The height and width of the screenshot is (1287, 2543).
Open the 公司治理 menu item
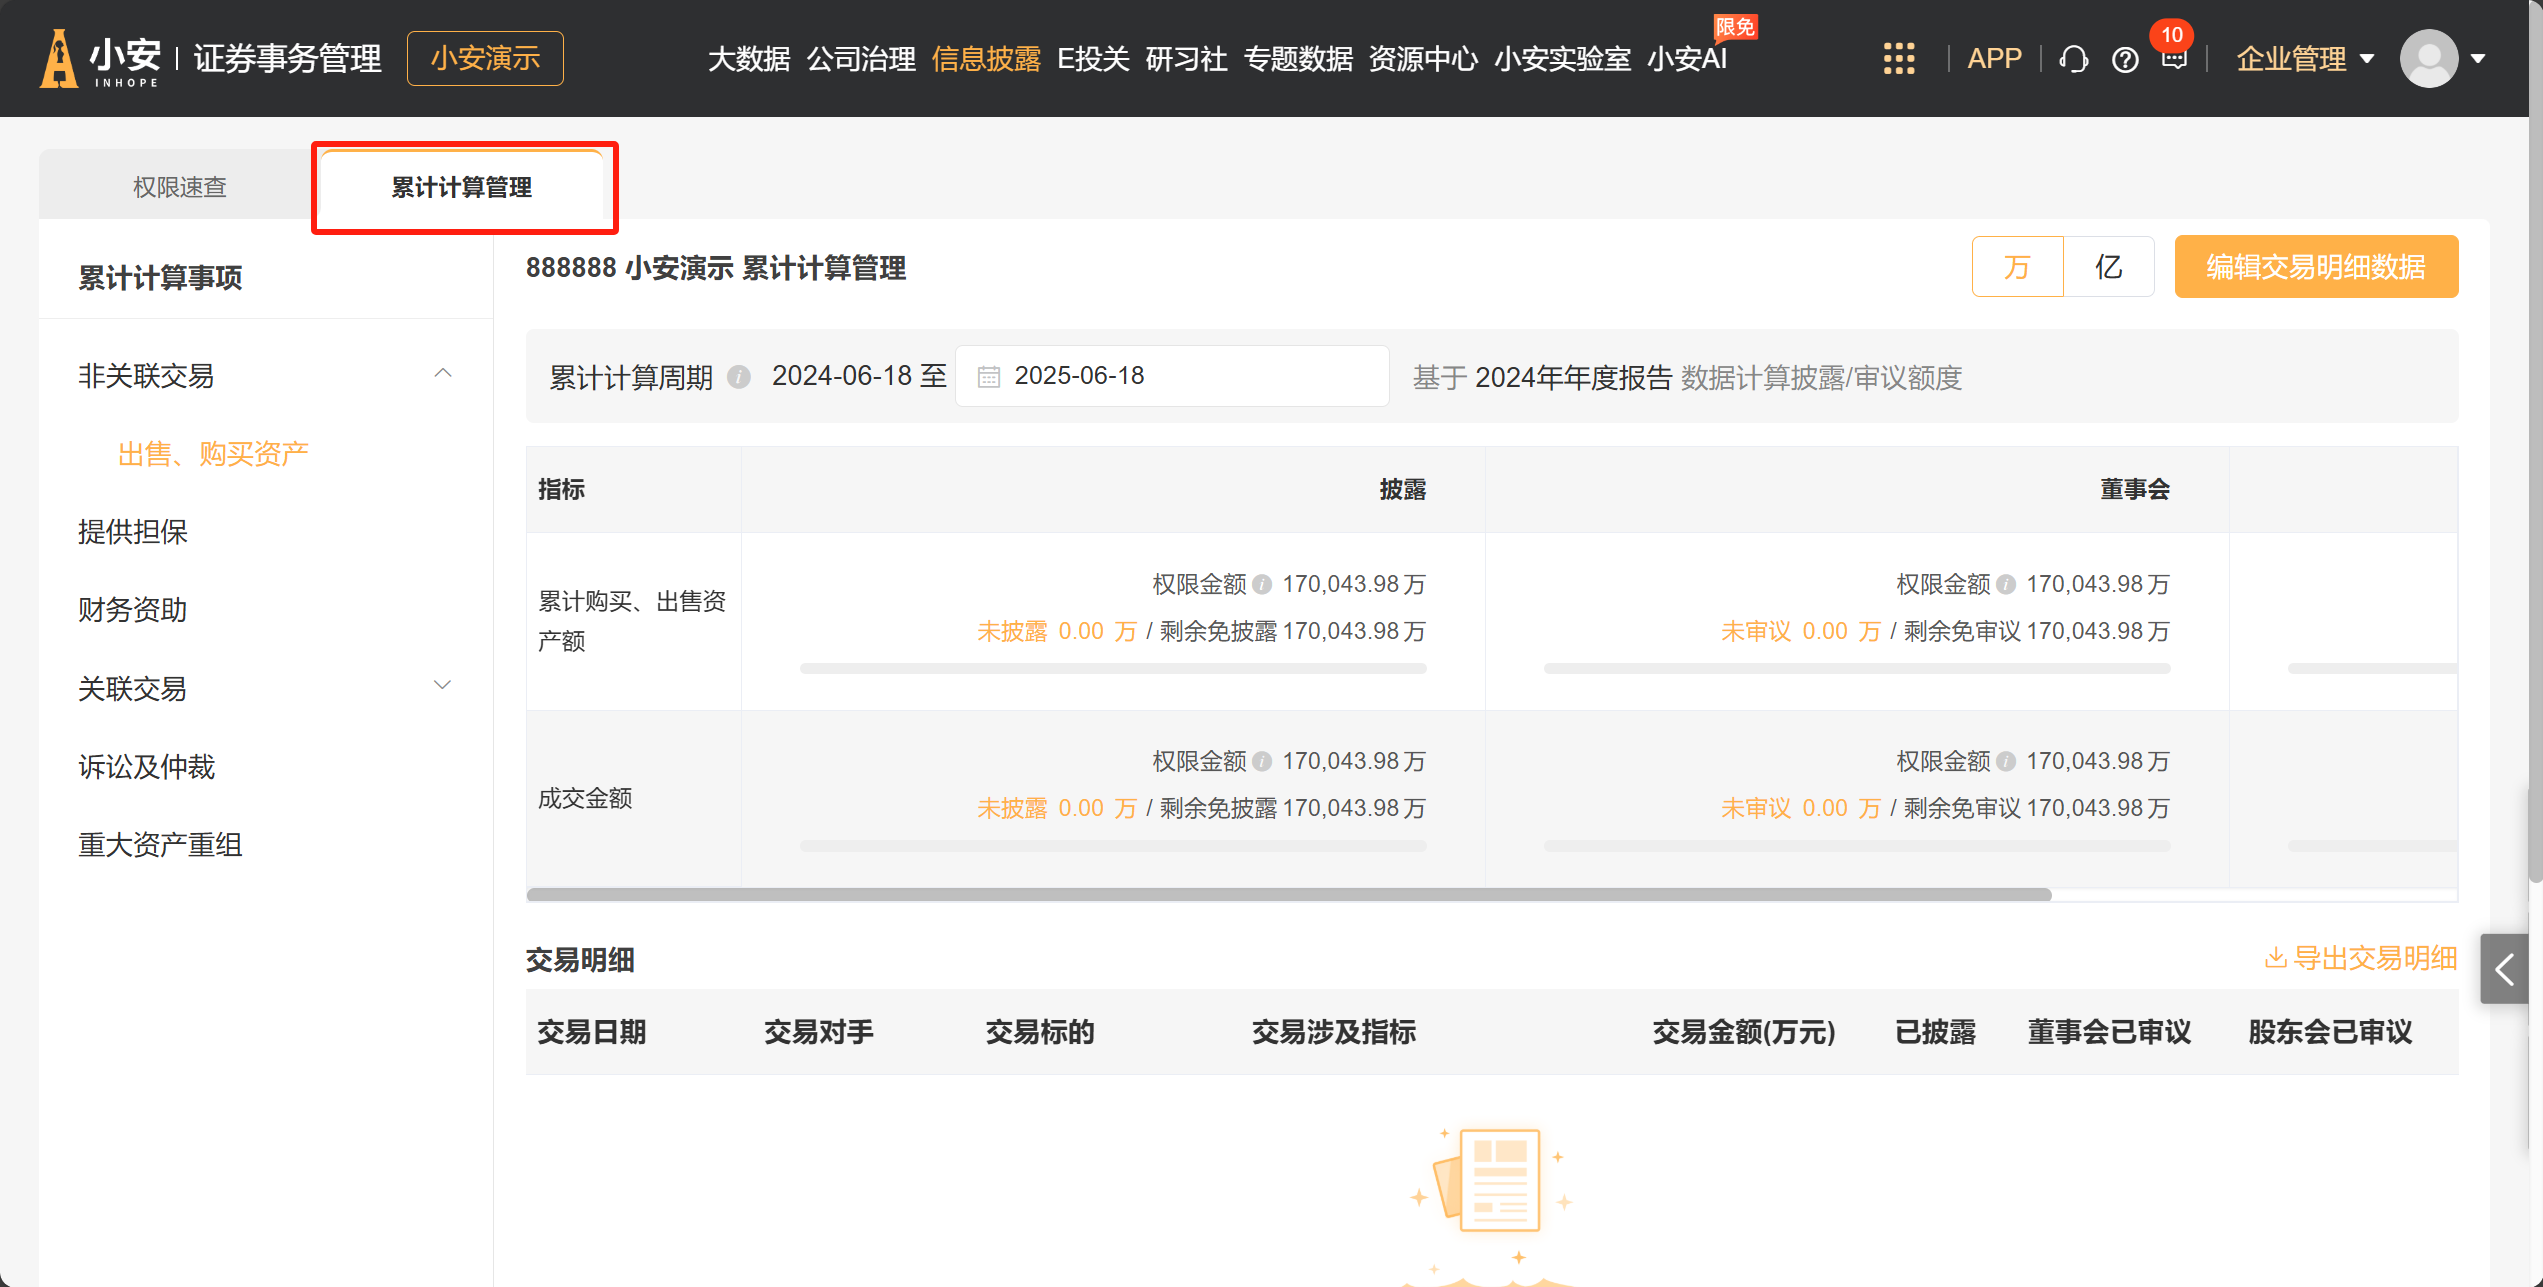(x=860, y=59)
